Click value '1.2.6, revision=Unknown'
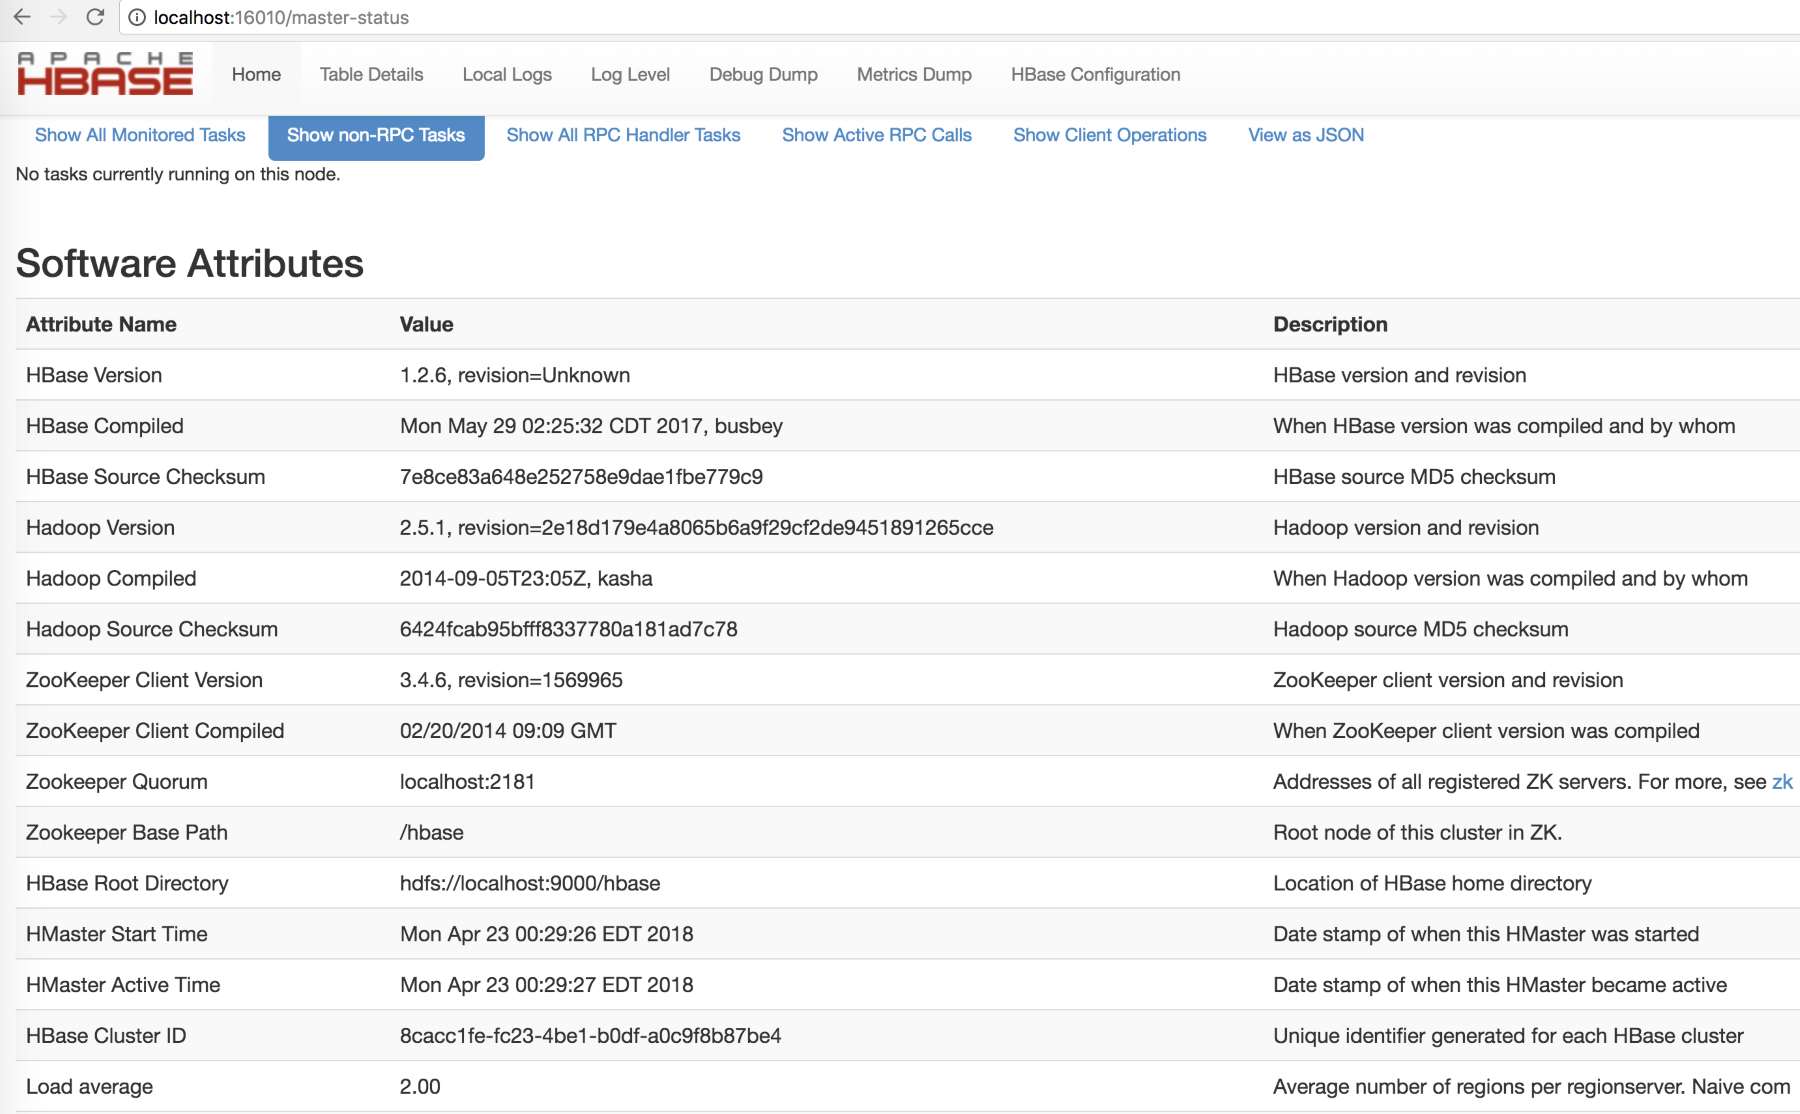Viewport: 1800px width, 1114px height. pyautogui.click(x=515, y=375)
